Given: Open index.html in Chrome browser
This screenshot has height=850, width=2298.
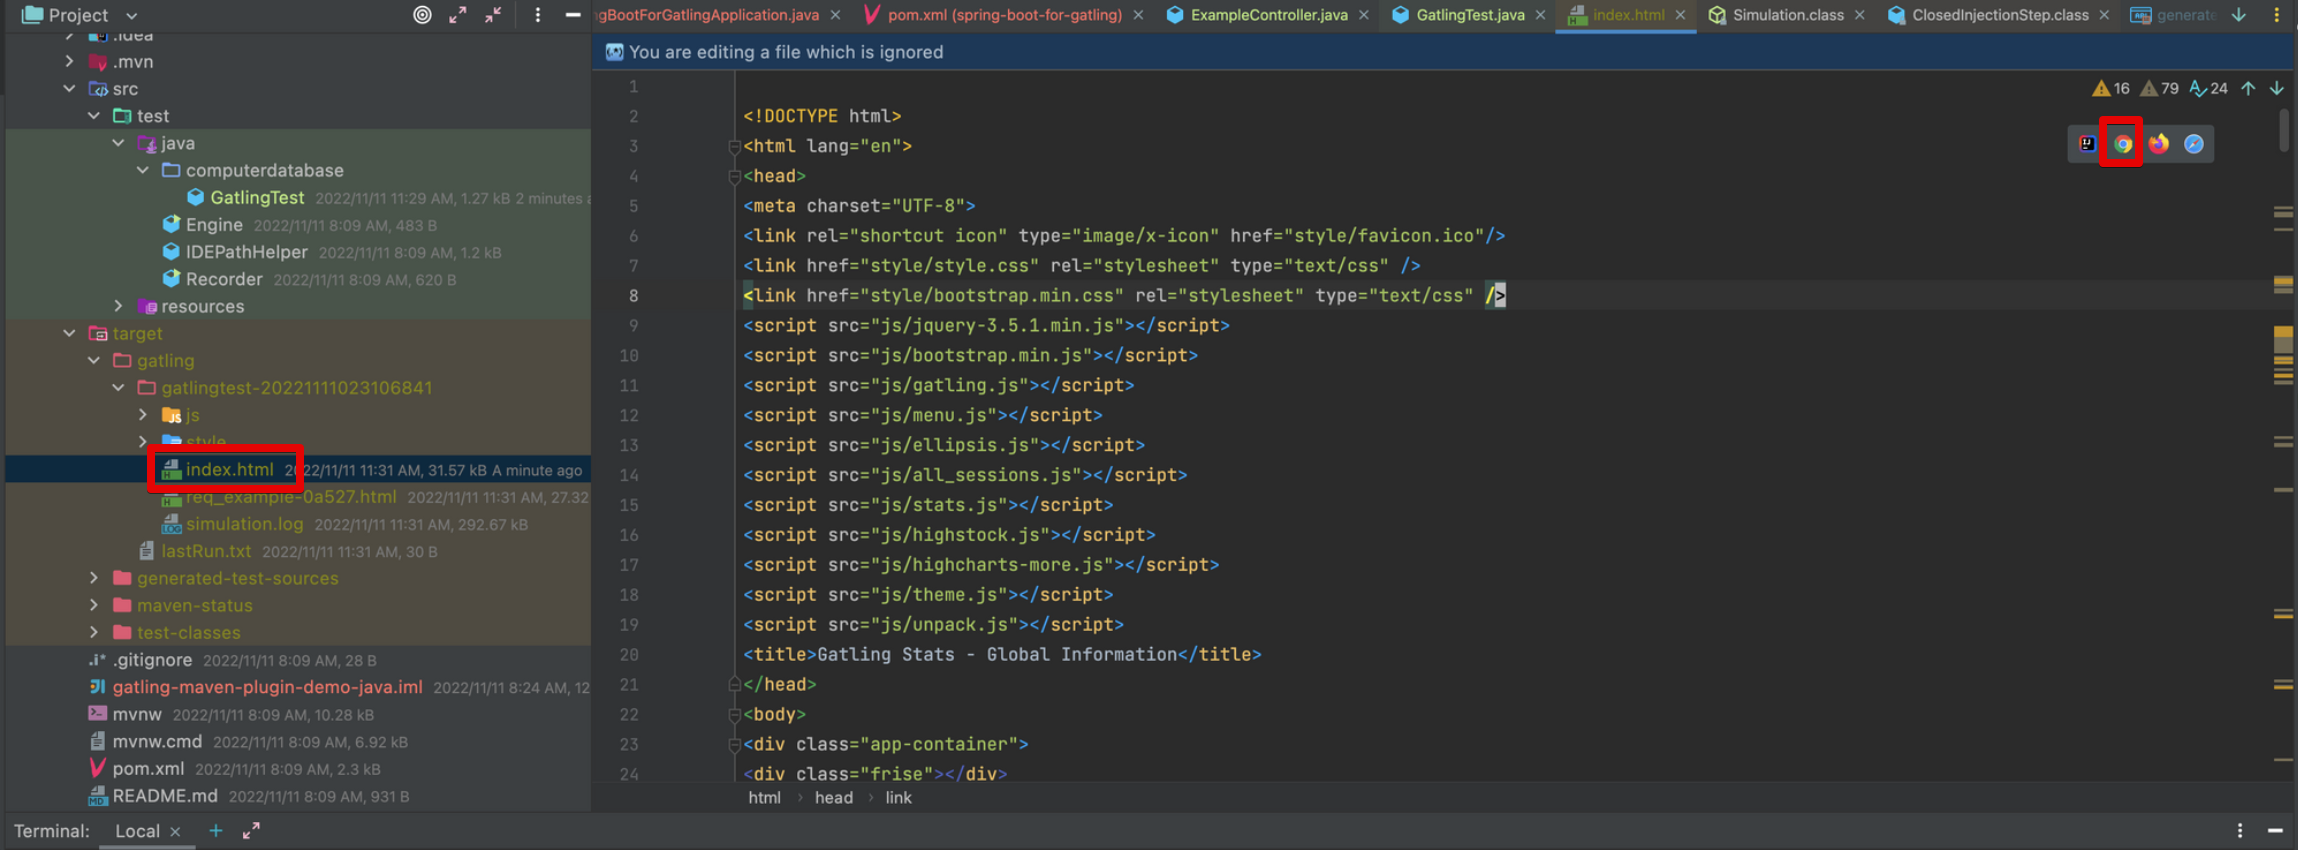Looking at the screenshot, I should [2122, 144].
